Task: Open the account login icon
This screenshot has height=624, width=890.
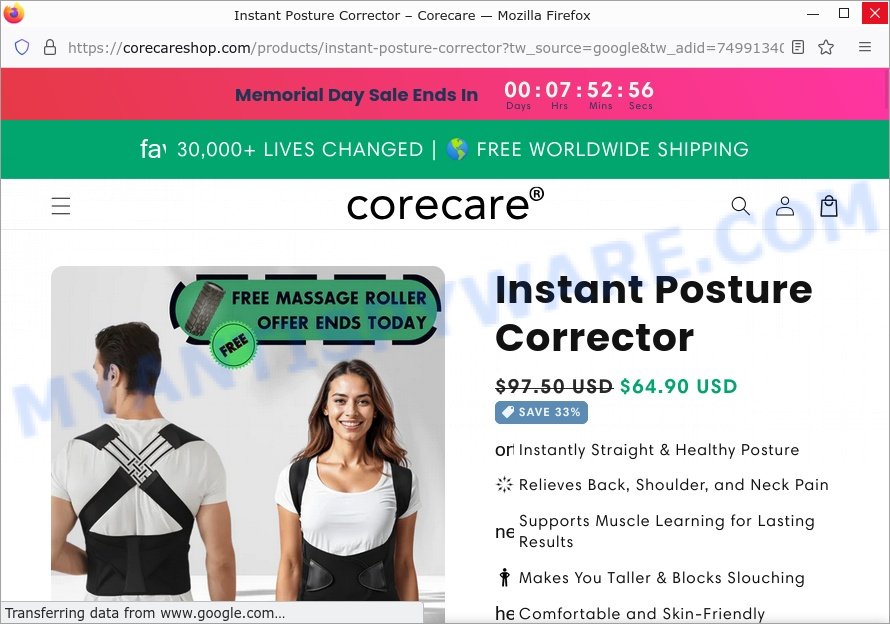Action: (785, 206)
